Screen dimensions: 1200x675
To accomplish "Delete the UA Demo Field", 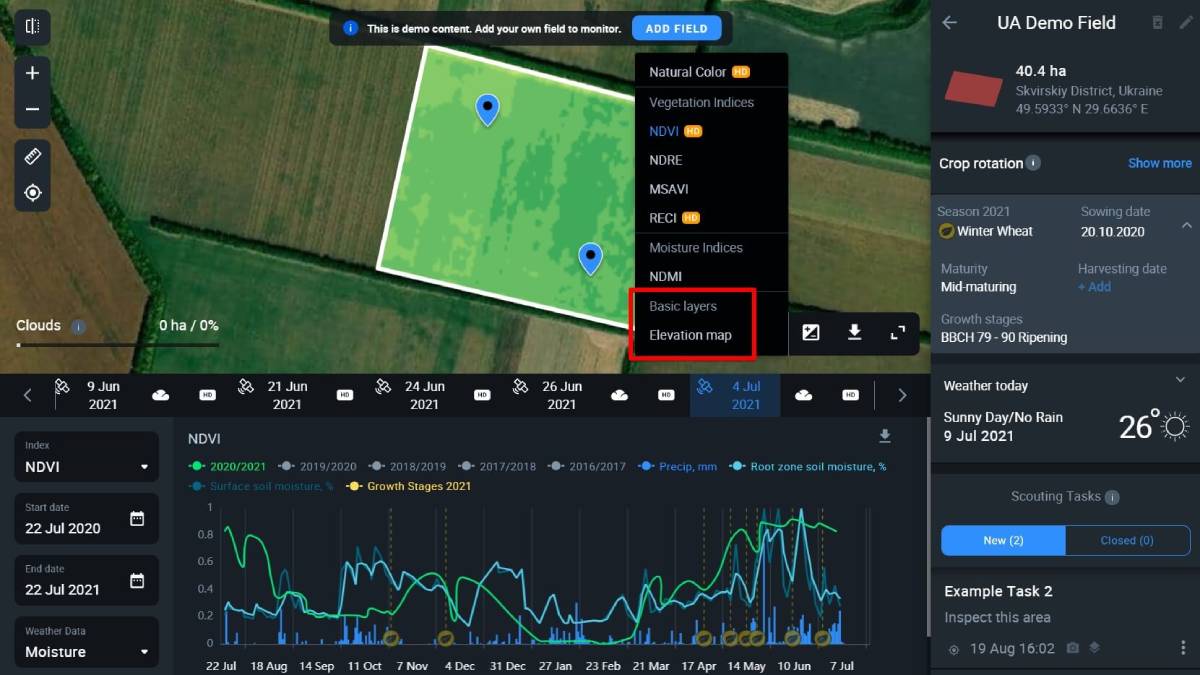I will click(1158, 23).
